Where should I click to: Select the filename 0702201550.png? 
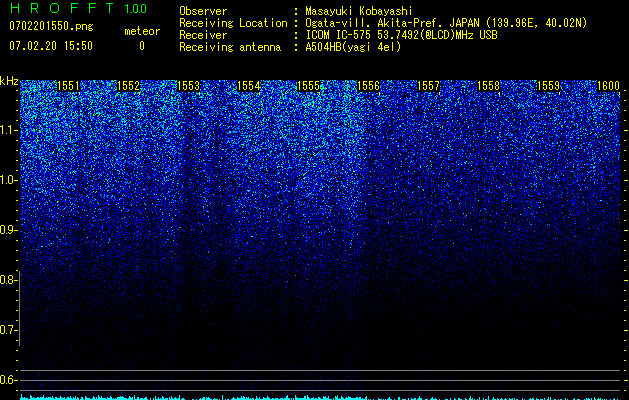coord(51,26)
